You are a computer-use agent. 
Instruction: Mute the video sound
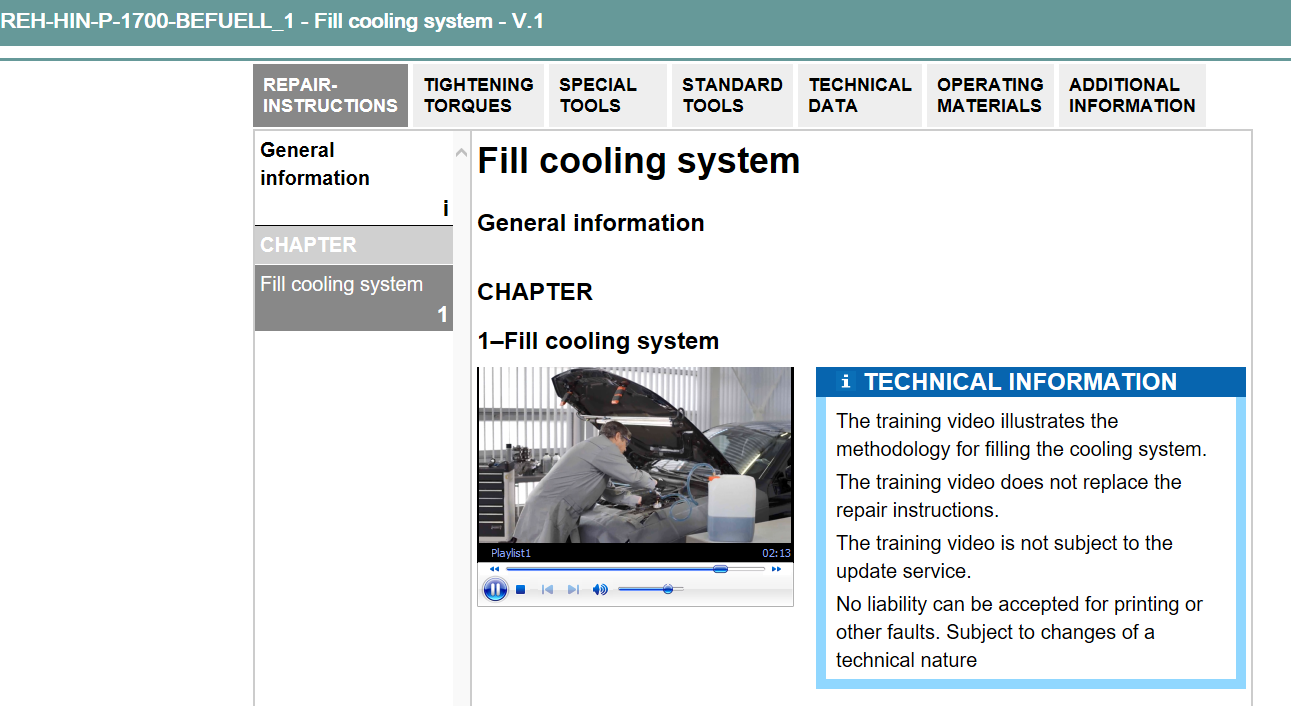(x=600, y=590)
